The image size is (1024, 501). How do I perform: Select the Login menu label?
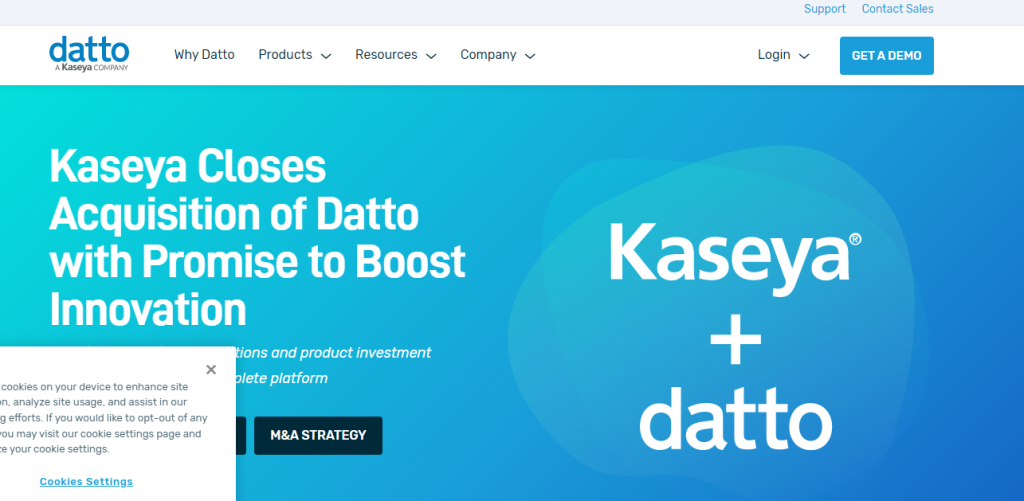click(x=774, y=55)
